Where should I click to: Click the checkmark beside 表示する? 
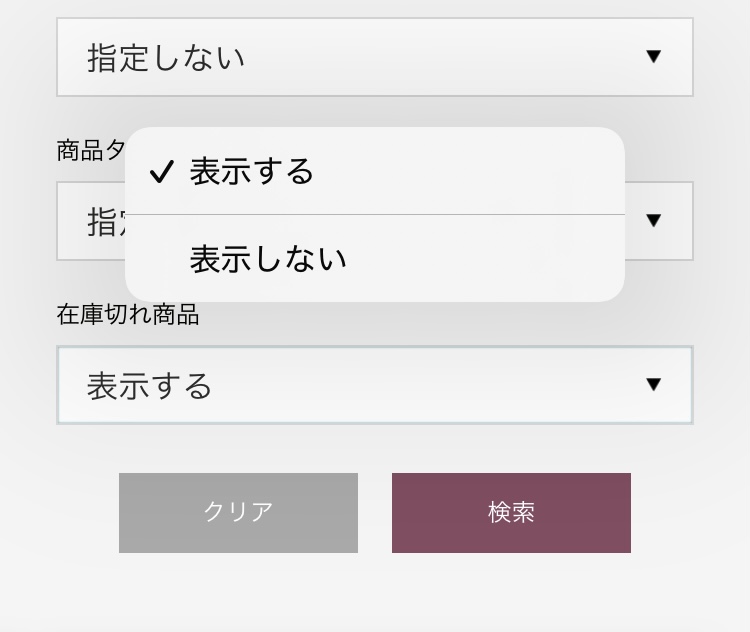(x=161, y=173)
